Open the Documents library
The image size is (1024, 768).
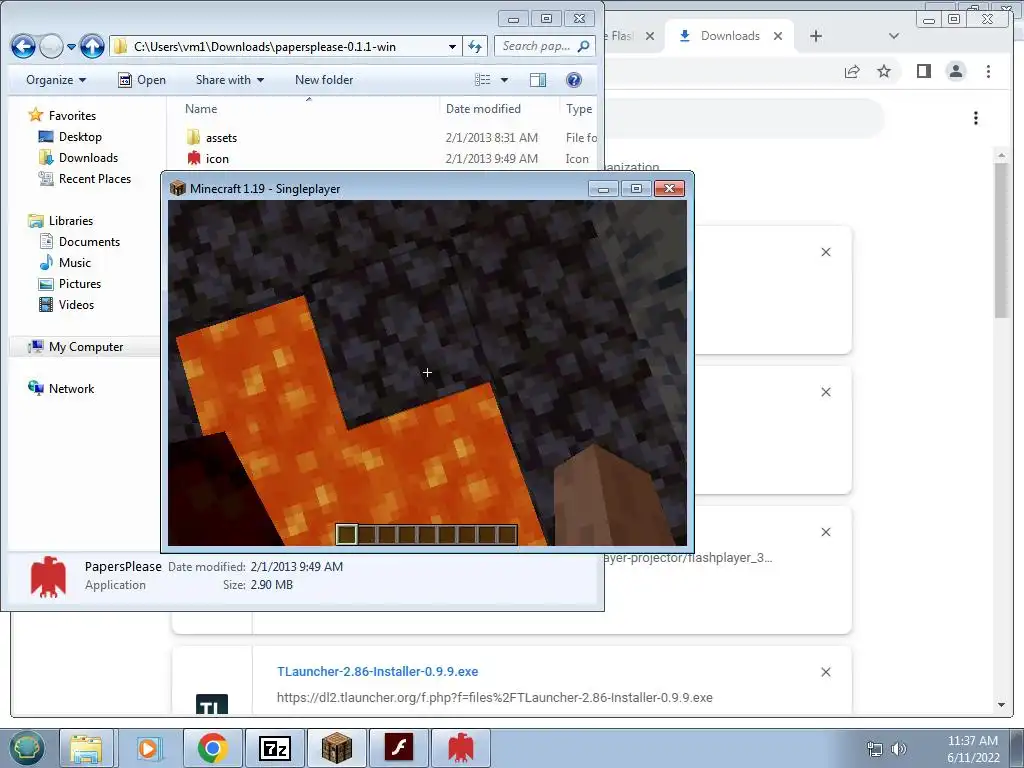[89, 242]
